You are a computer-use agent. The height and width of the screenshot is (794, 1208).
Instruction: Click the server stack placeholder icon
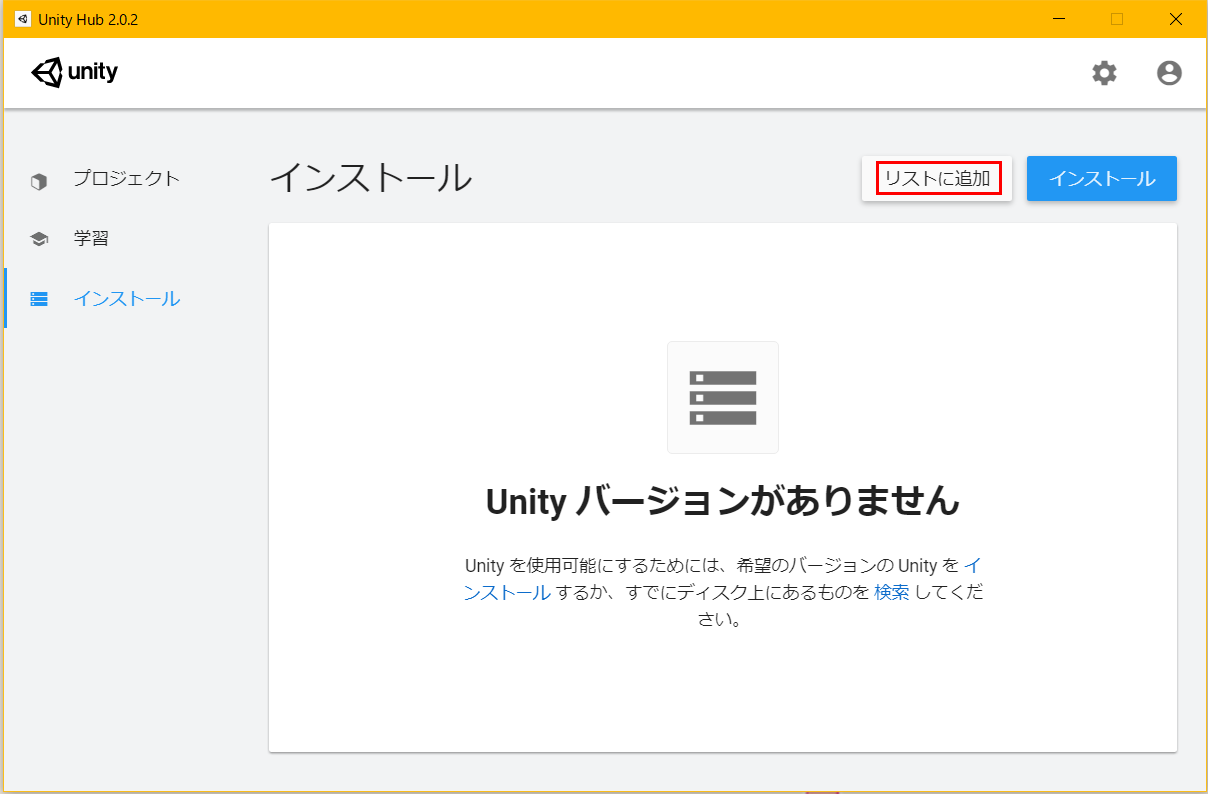pyautogui.click(x=723, y=397)
